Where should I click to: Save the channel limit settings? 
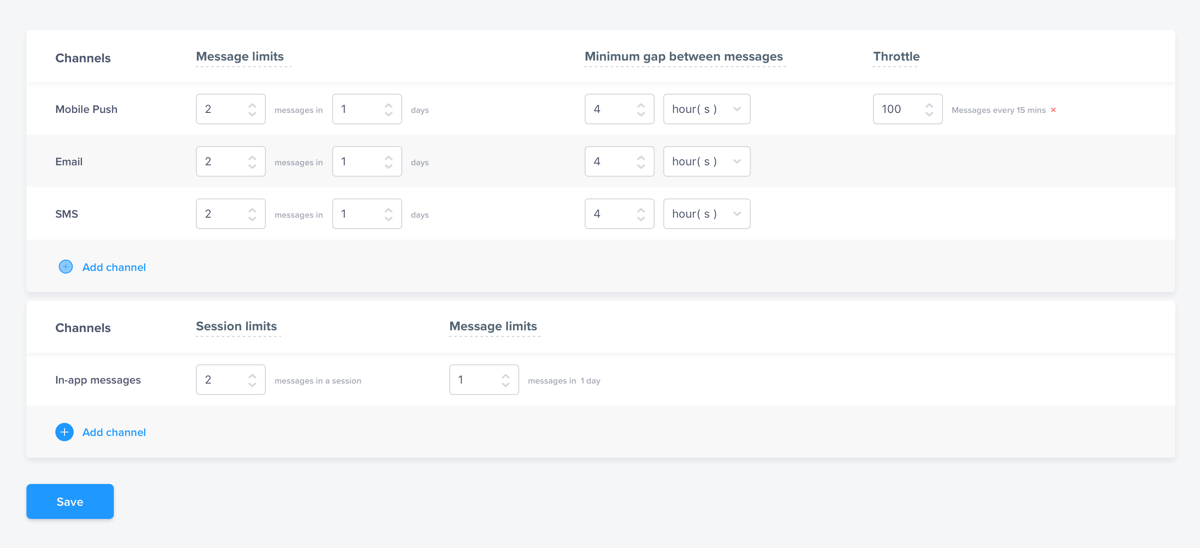70,502
